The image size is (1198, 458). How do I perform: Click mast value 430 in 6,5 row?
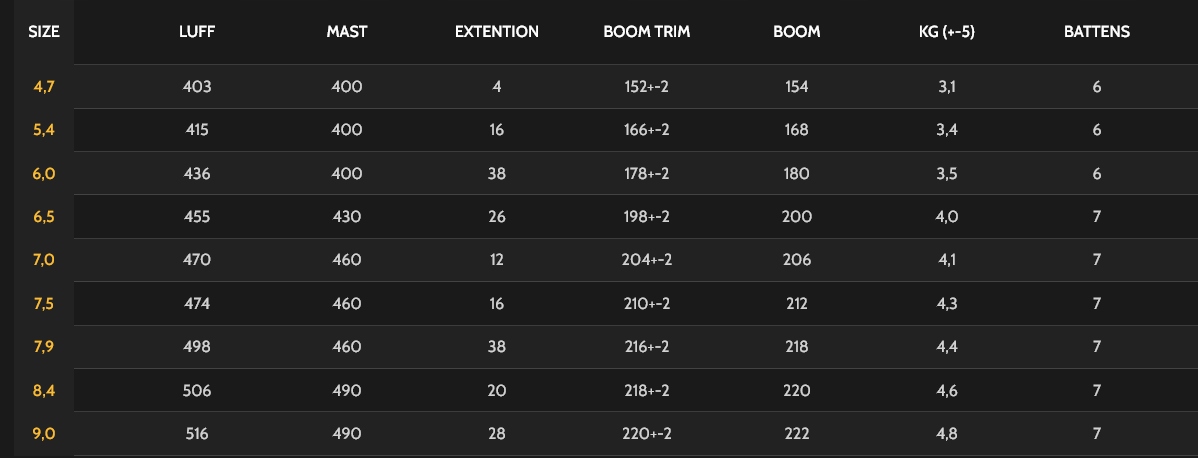(x=346, y=217)
